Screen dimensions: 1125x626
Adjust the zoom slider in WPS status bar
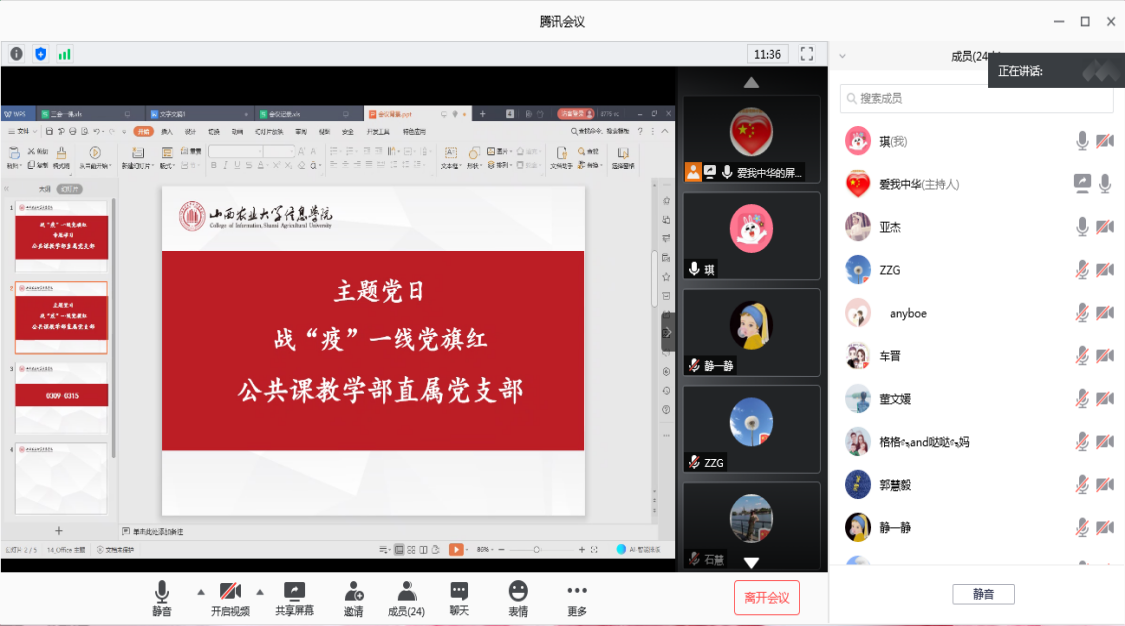[x=537, y=549]
